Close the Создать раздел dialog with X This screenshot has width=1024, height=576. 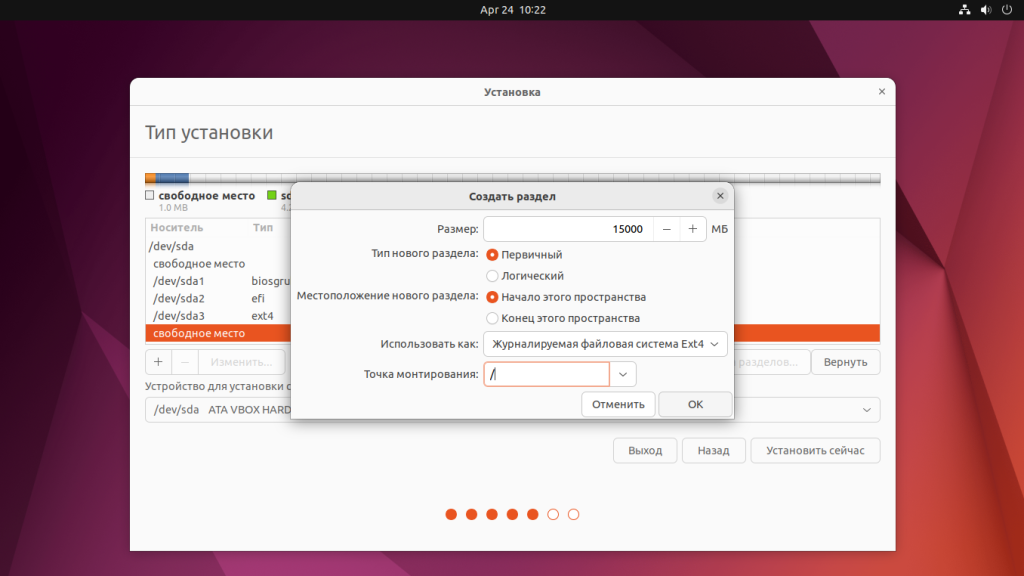[719, 196]
